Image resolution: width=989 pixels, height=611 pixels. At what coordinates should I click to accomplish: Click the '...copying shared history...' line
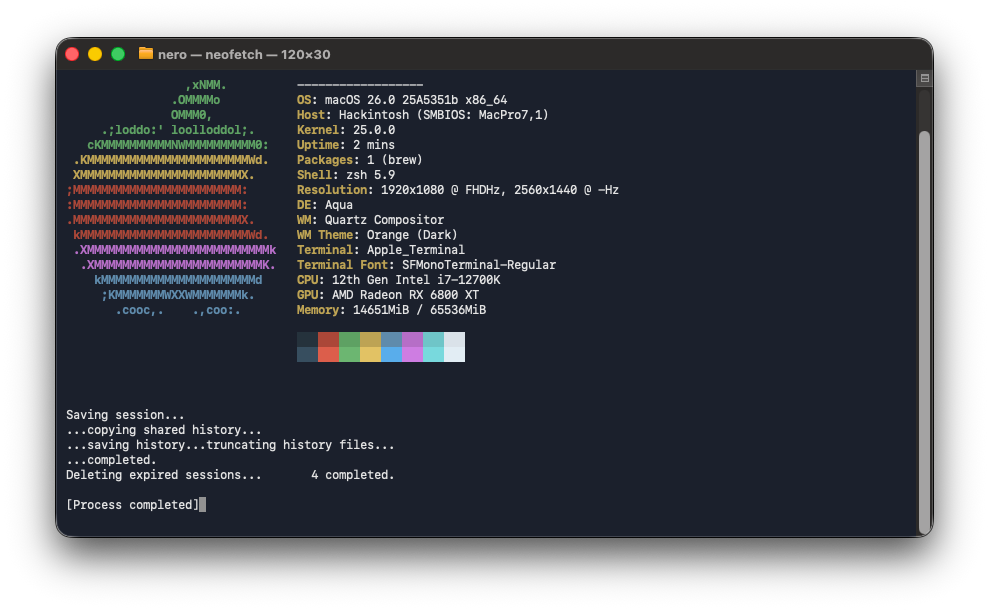(x=163, y=430)
